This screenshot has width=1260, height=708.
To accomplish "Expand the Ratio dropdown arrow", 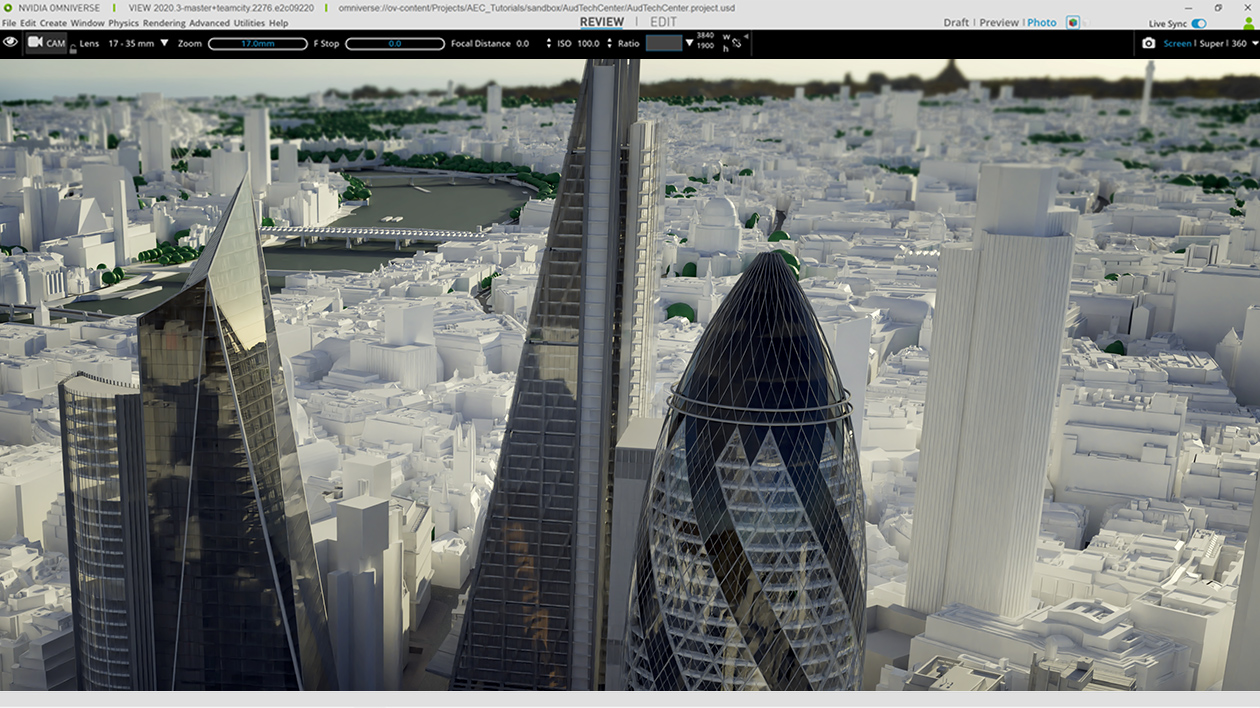I will coord(689,43).
